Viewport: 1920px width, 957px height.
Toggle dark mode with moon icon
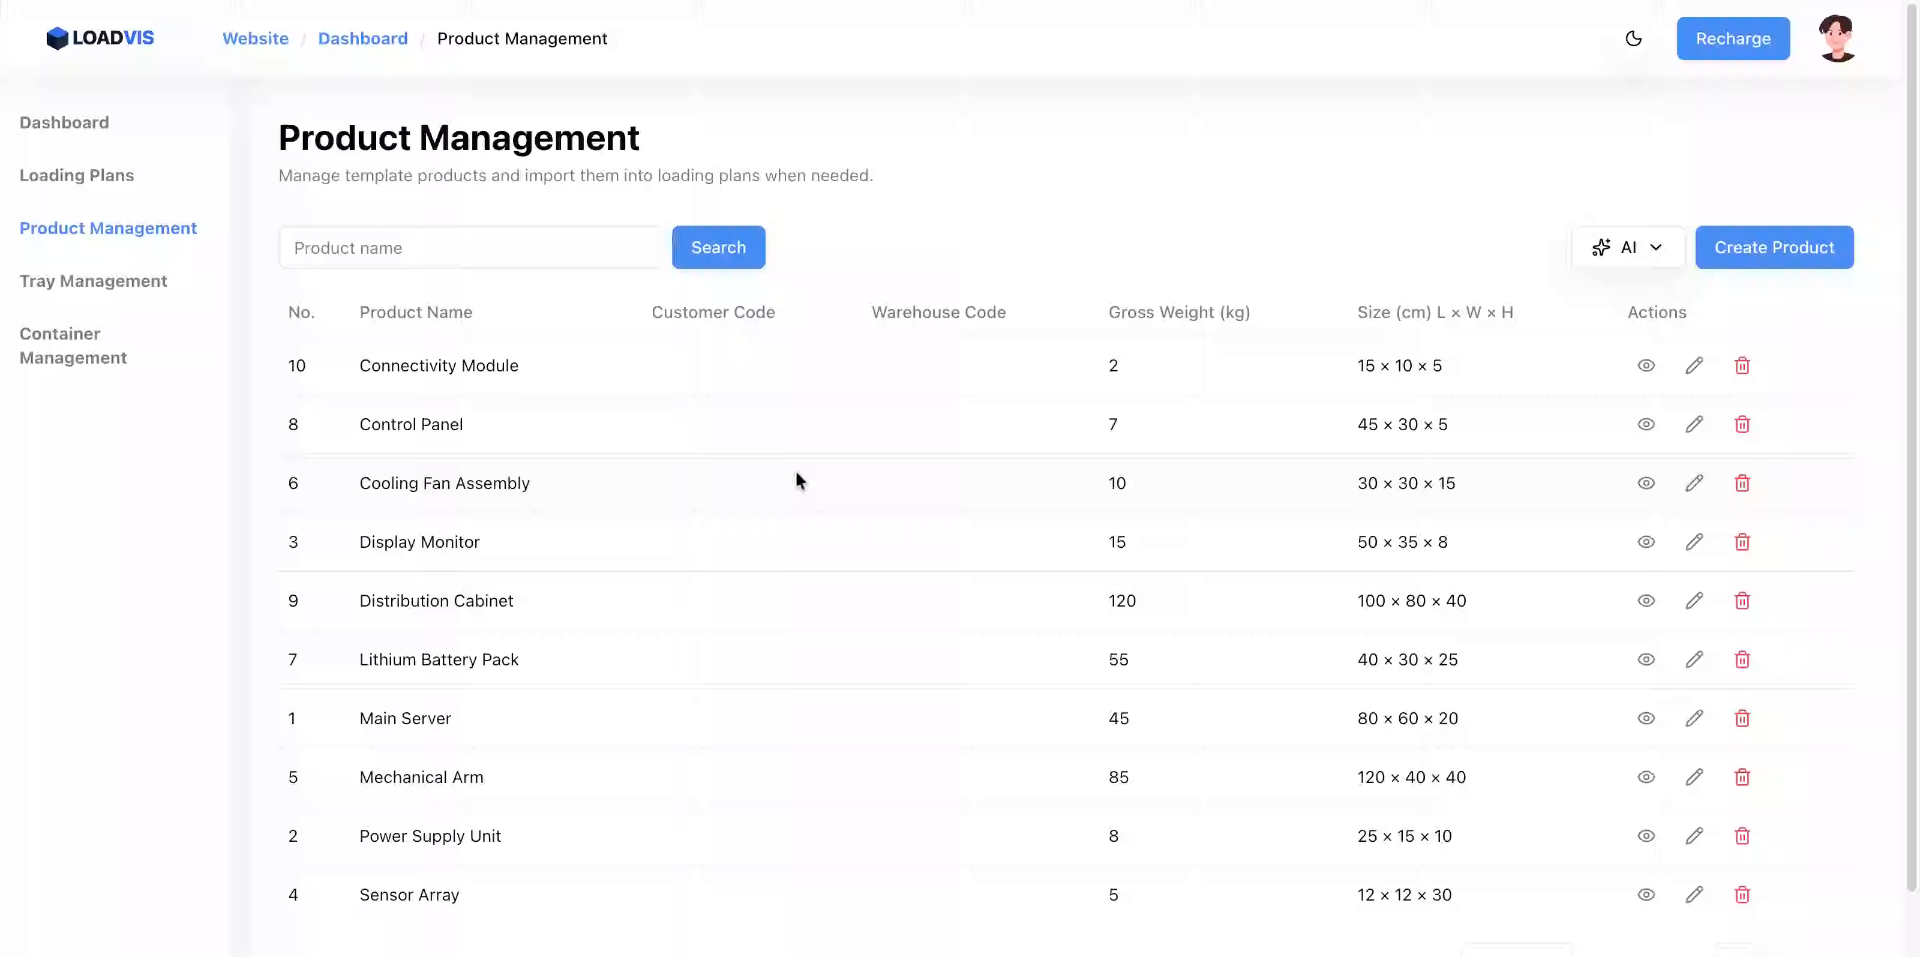pyautogui.click(x=1634, y=39)
